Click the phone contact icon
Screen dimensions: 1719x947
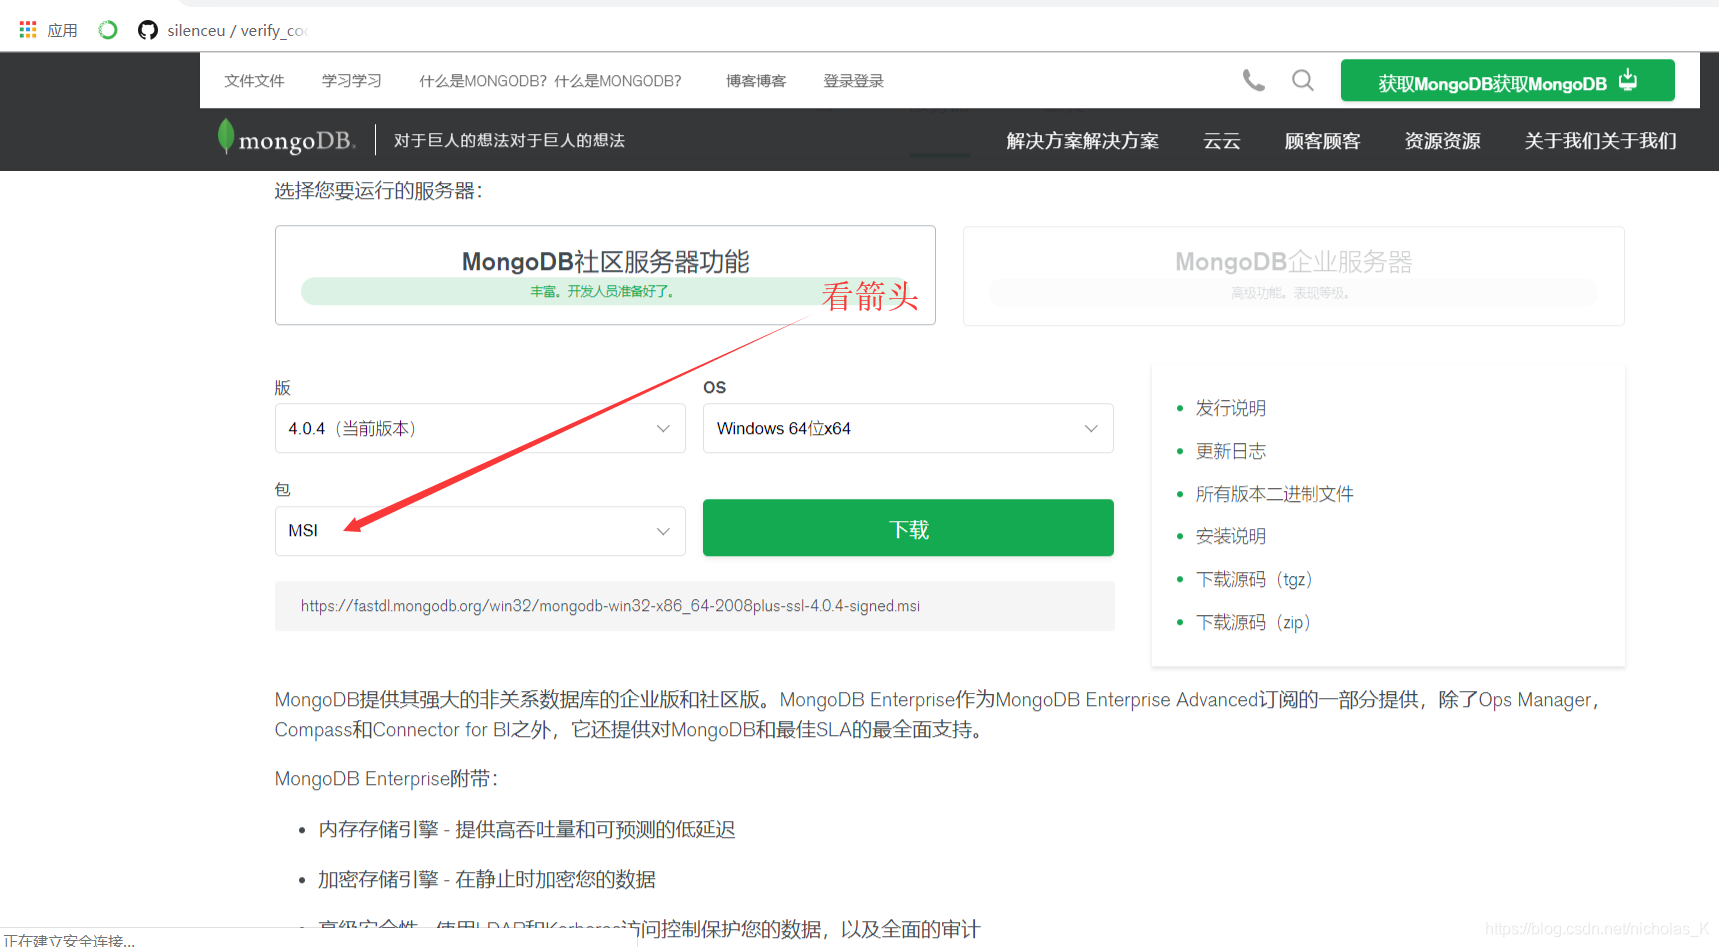[1253, 80]
